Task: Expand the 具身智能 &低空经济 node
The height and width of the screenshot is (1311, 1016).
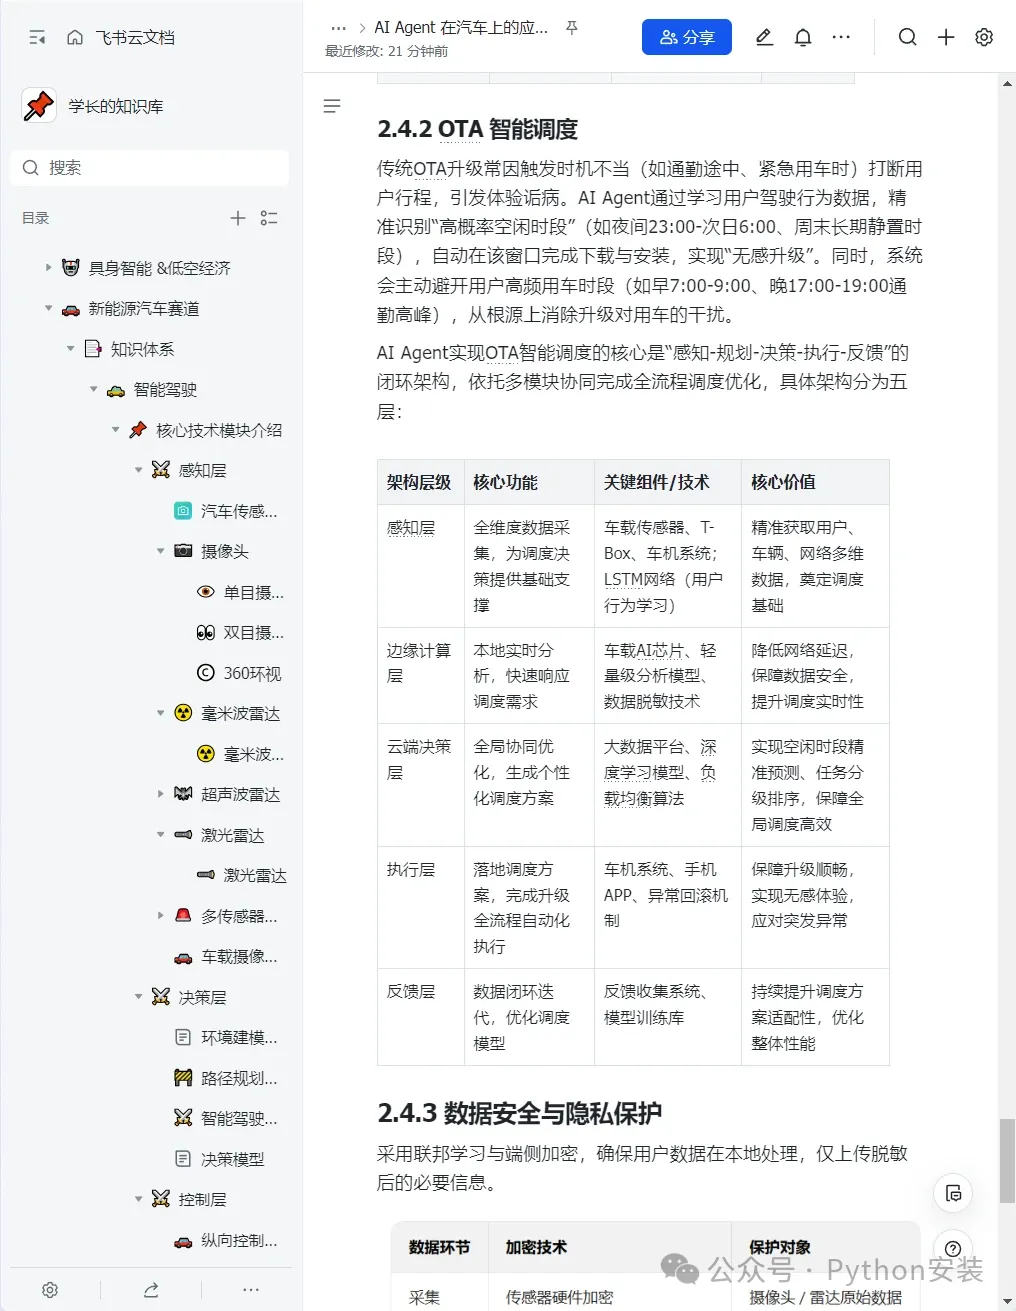Action: click(x=48, y=267)
